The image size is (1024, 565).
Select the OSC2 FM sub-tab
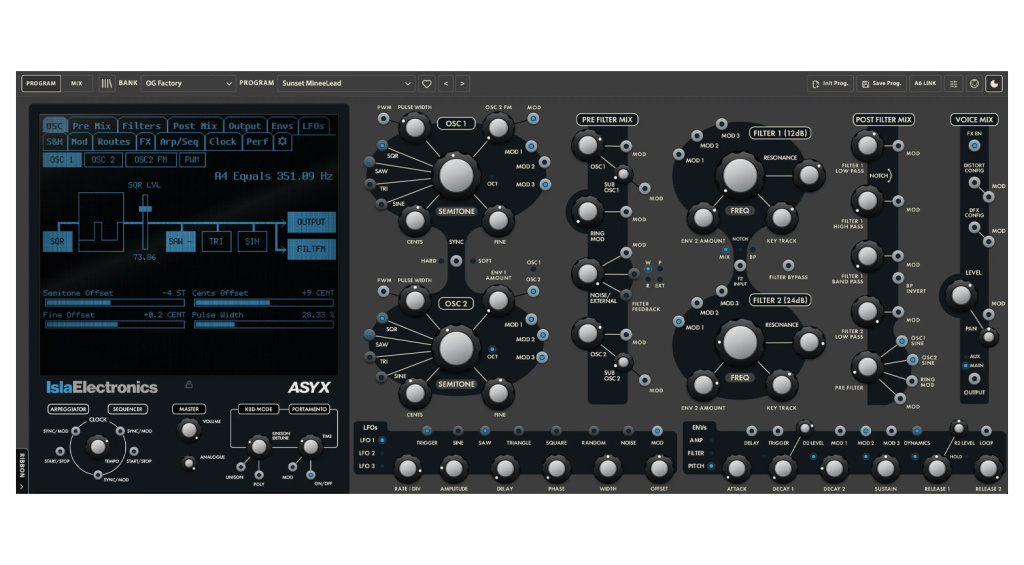click(150, 159)
